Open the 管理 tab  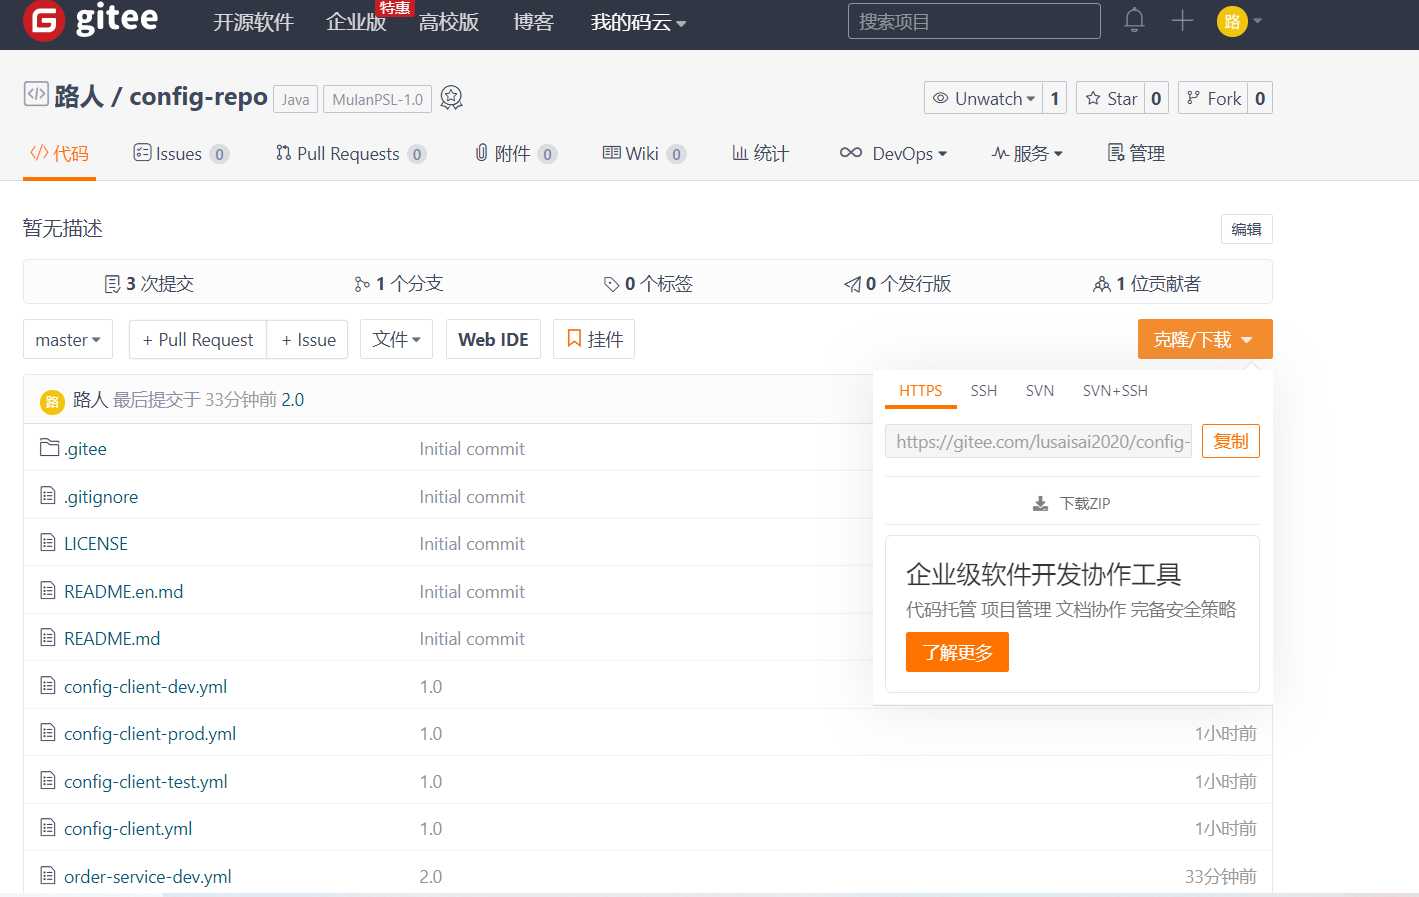[x=1136, y=153]
